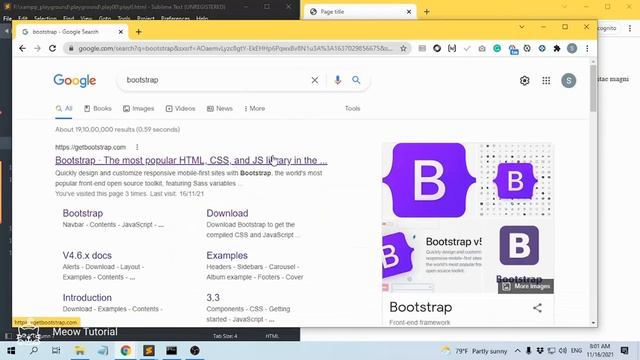Switch to the News results tab

pos(220,109)
